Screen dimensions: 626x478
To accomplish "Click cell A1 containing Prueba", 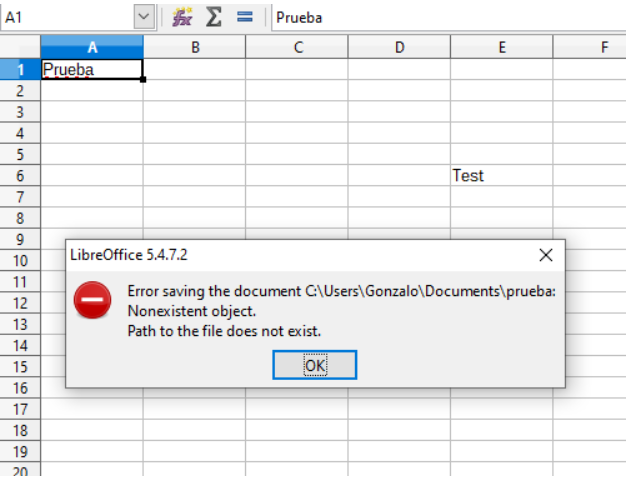I will tap(92, 70).
